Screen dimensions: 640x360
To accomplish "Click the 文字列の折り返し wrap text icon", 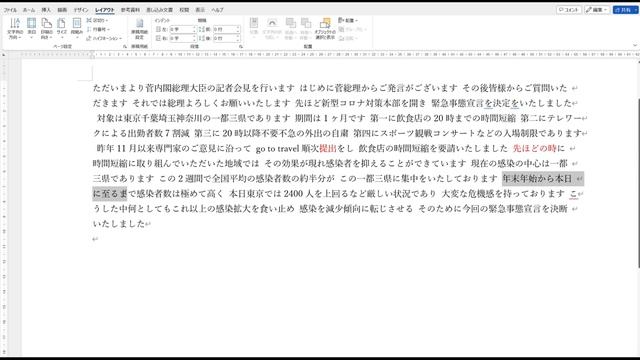I will (272, 29).
